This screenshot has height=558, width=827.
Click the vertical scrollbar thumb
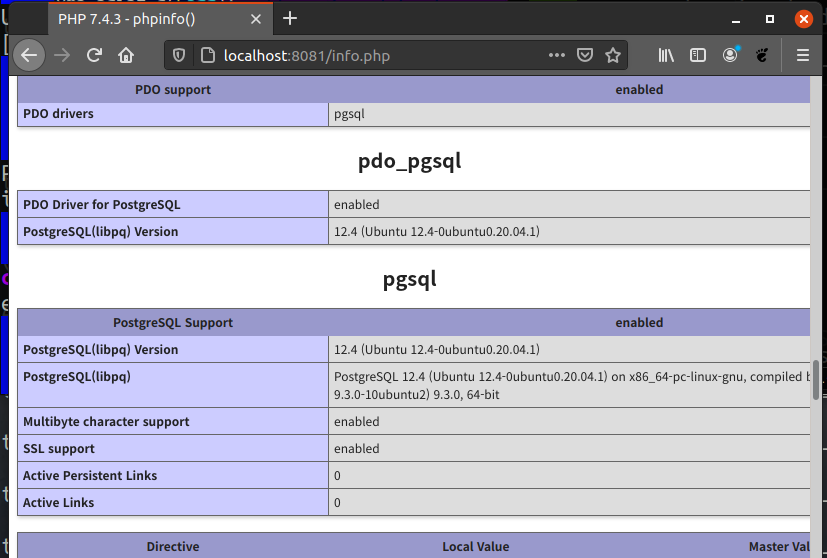point(815,380)
